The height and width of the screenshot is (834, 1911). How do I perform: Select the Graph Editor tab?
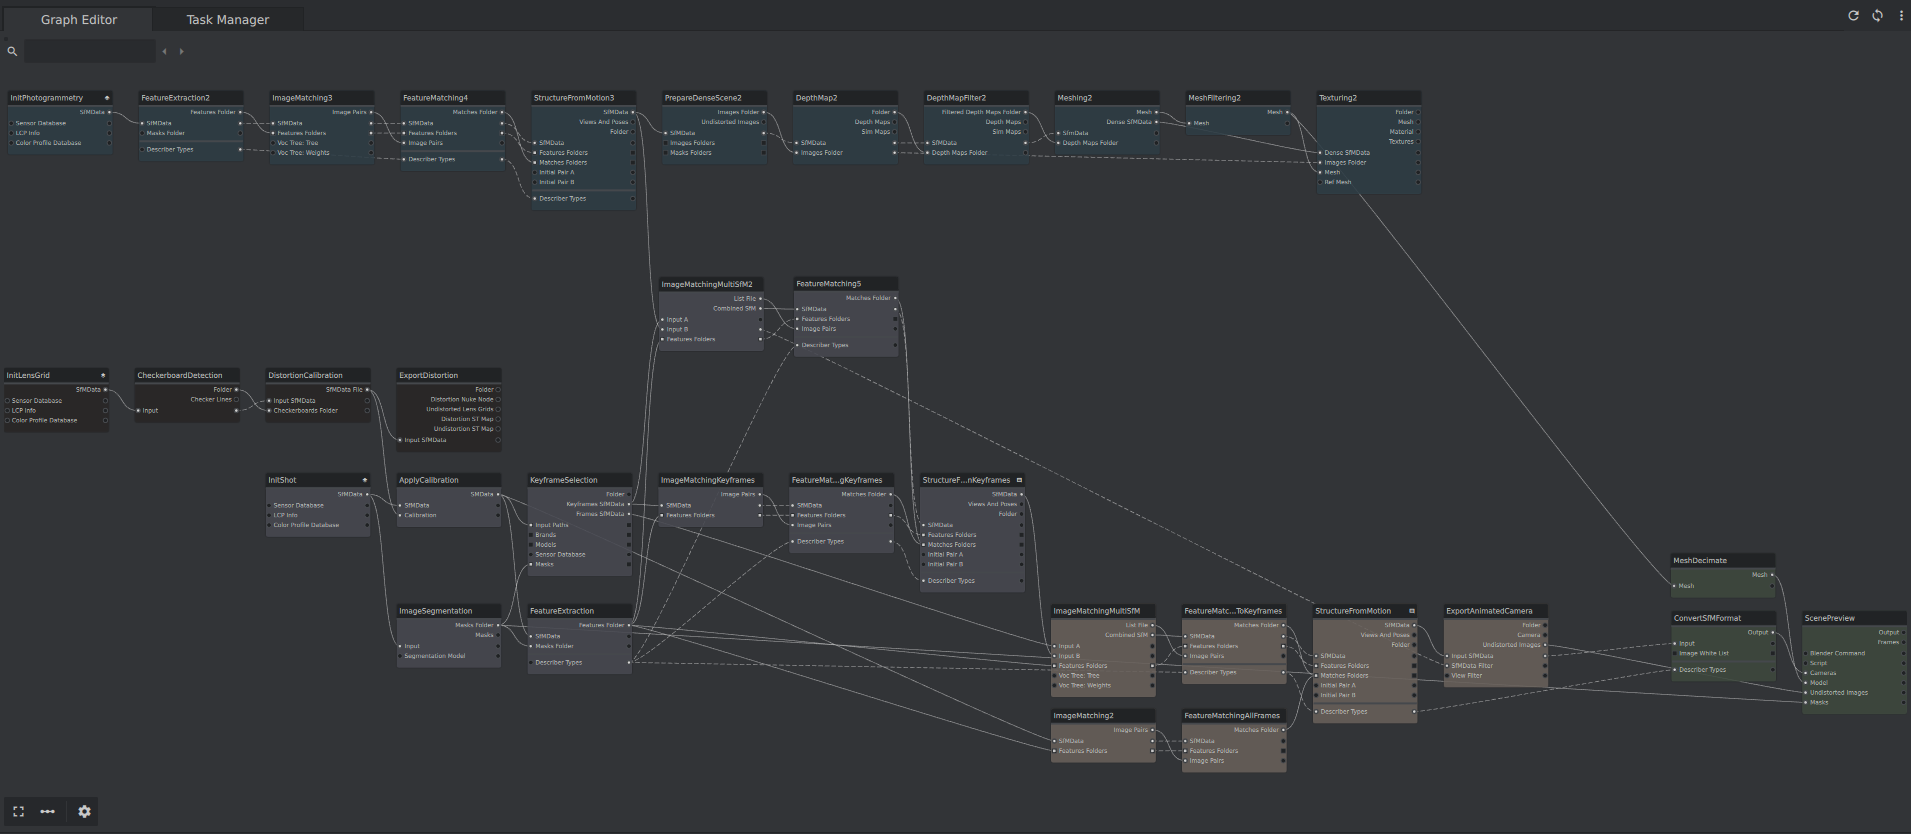click(x=78, y=19)
